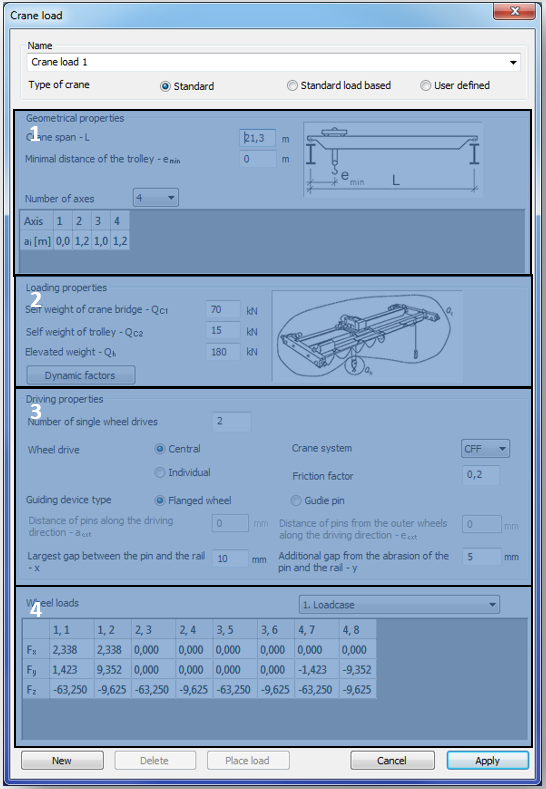
Task: Click the self weight of crane bridge field
Action: coord(223,309)
